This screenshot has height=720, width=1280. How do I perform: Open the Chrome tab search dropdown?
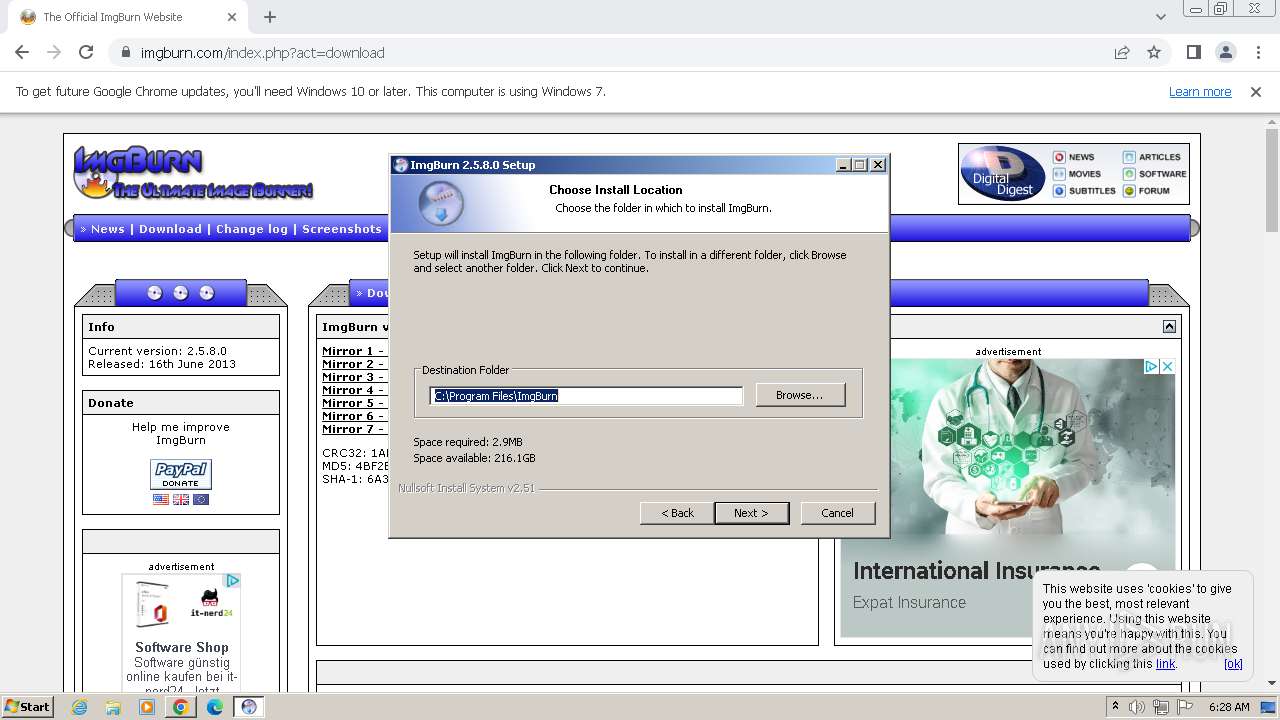point(1161,17)
